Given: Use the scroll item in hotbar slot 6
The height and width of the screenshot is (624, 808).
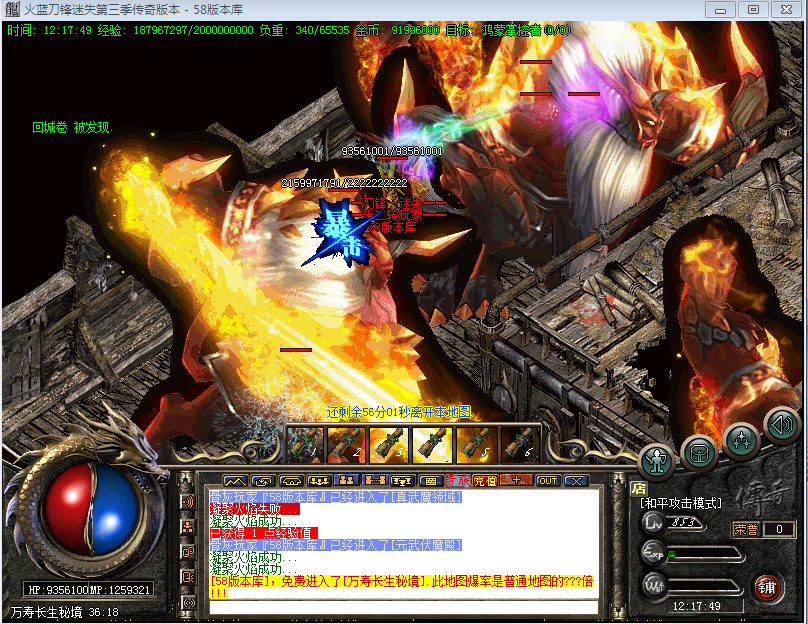Looking at the screenshot, I should point(519,444).
